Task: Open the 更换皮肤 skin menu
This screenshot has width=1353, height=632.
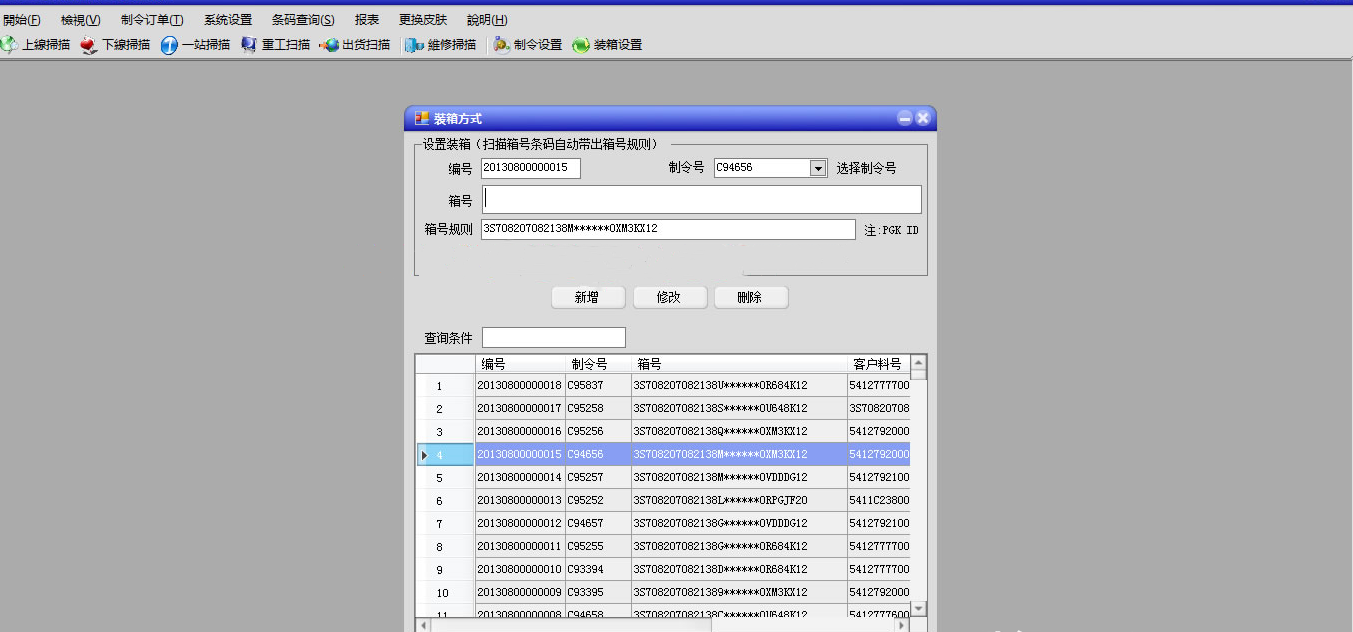Action: (x=422, y=20)
